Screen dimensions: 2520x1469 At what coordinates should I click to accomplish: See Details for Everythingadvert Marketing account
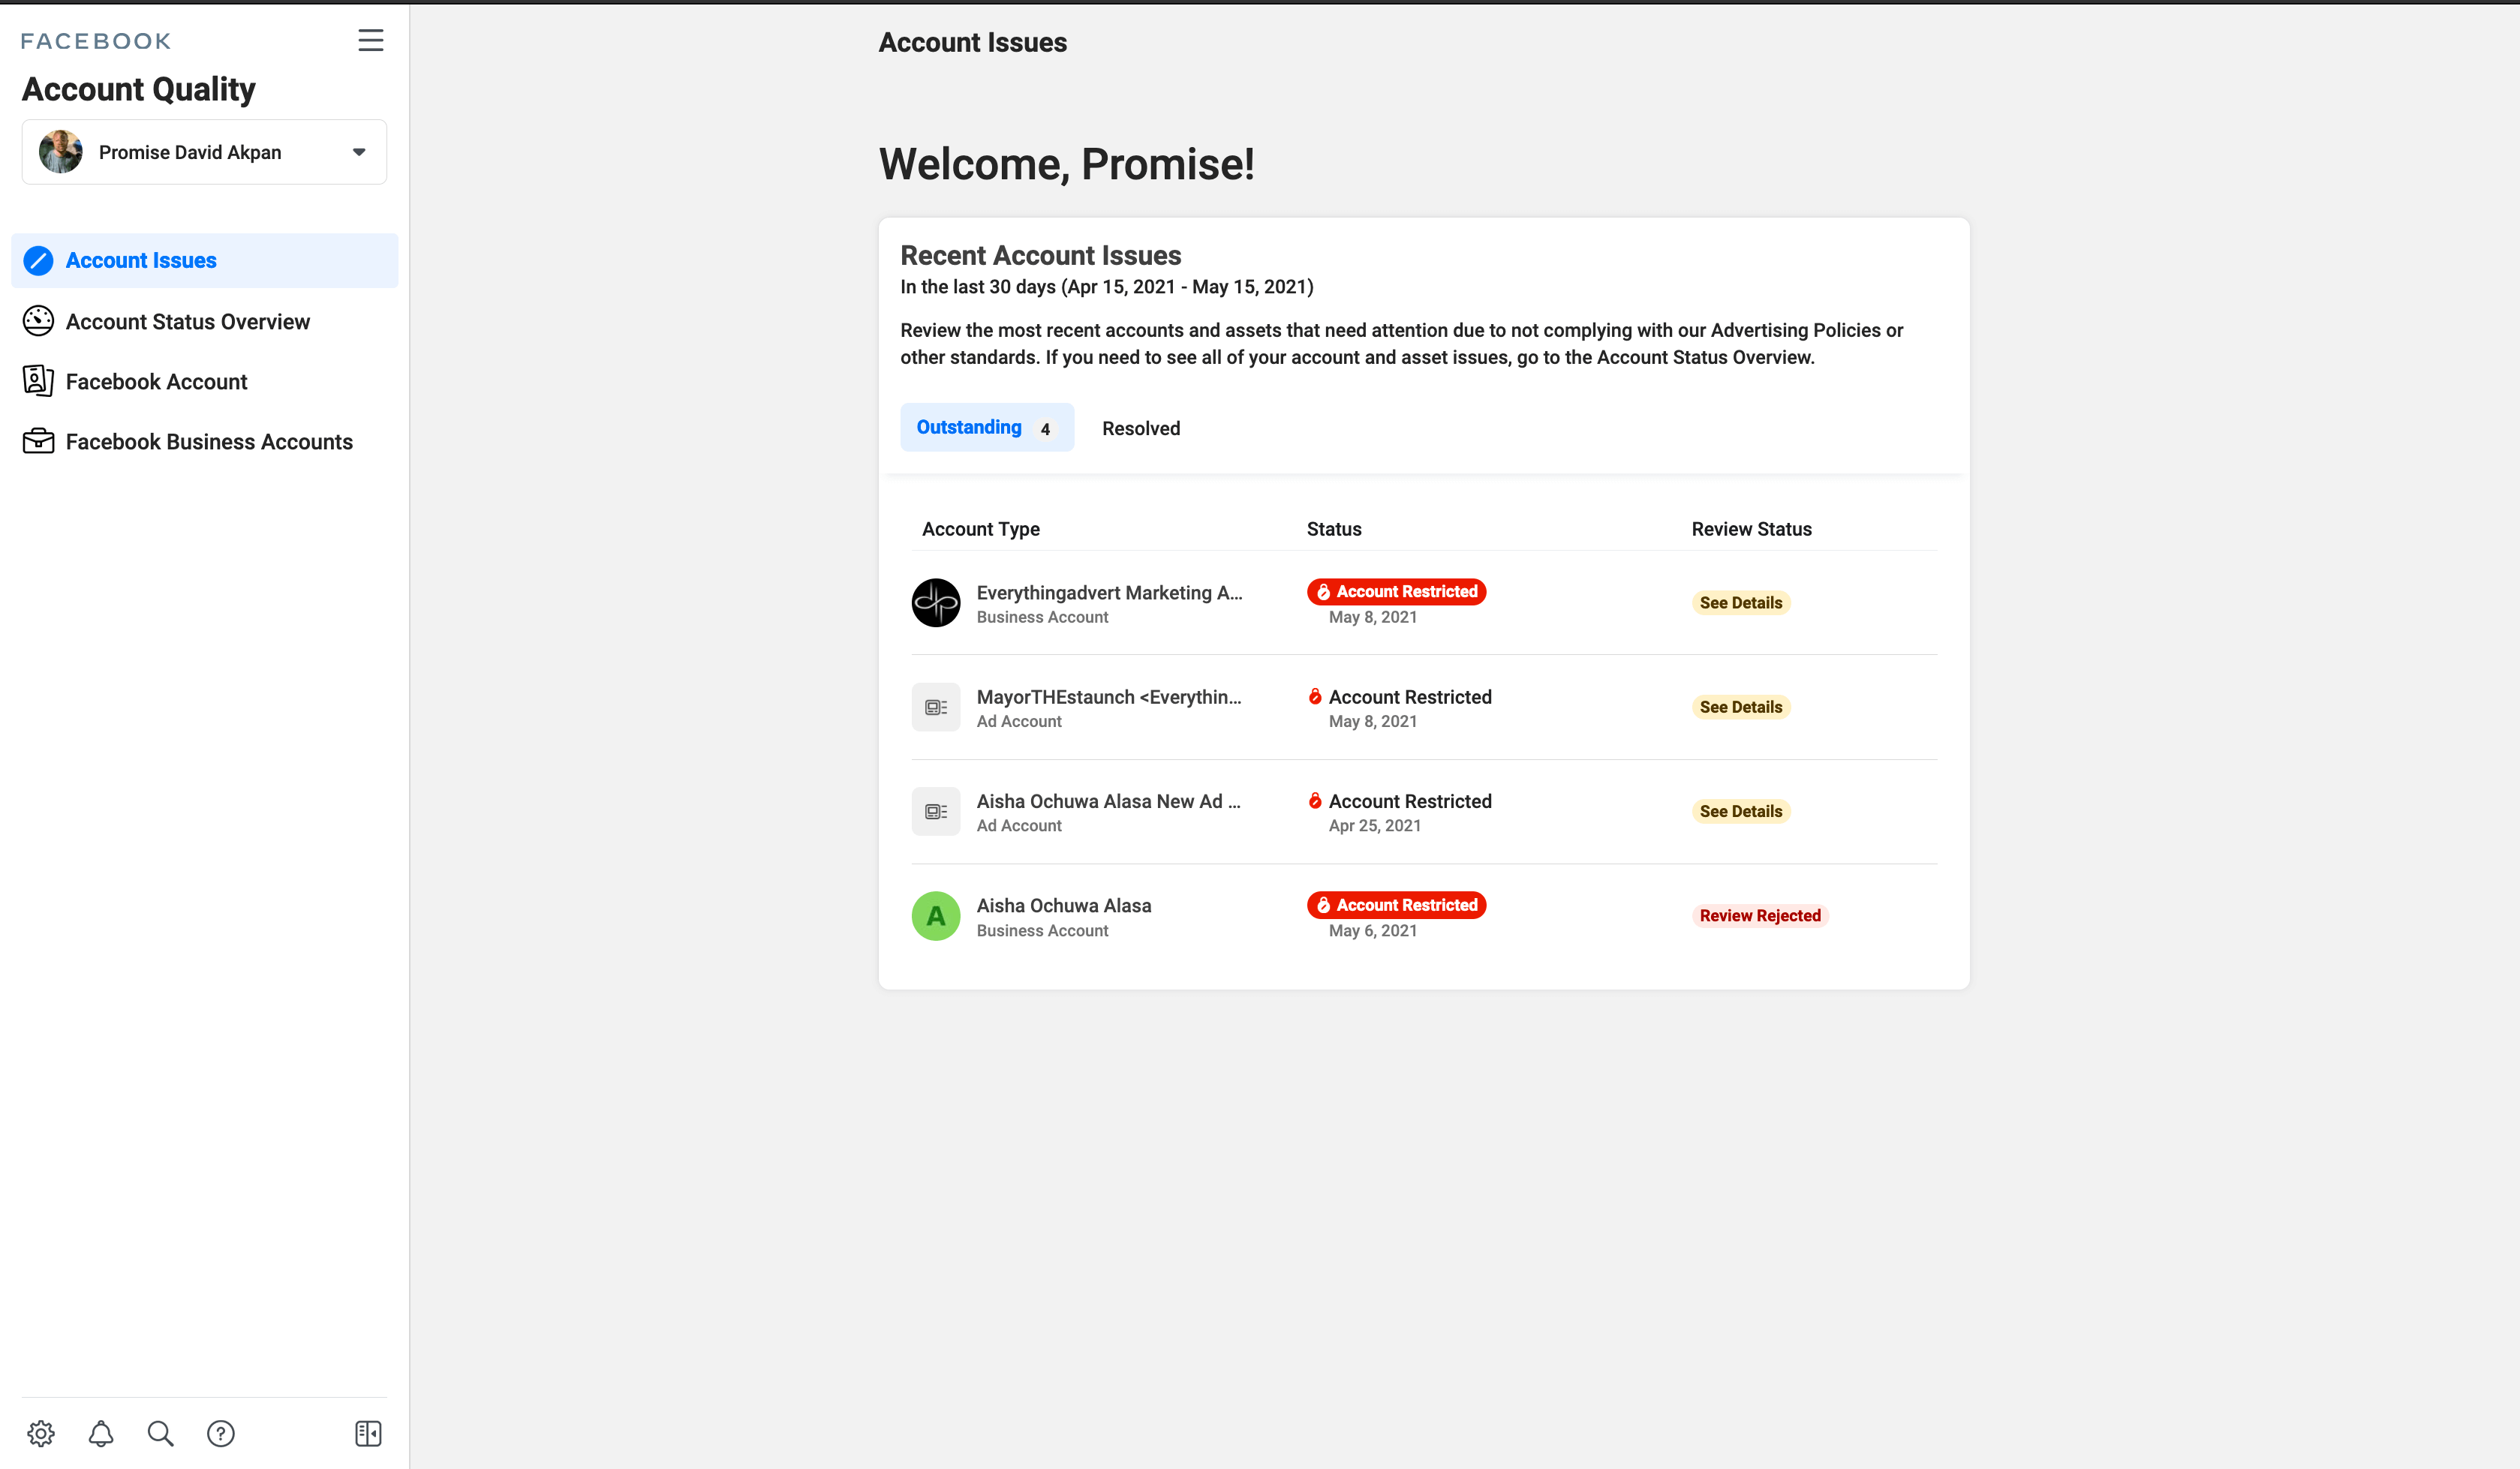[1741, 603]
